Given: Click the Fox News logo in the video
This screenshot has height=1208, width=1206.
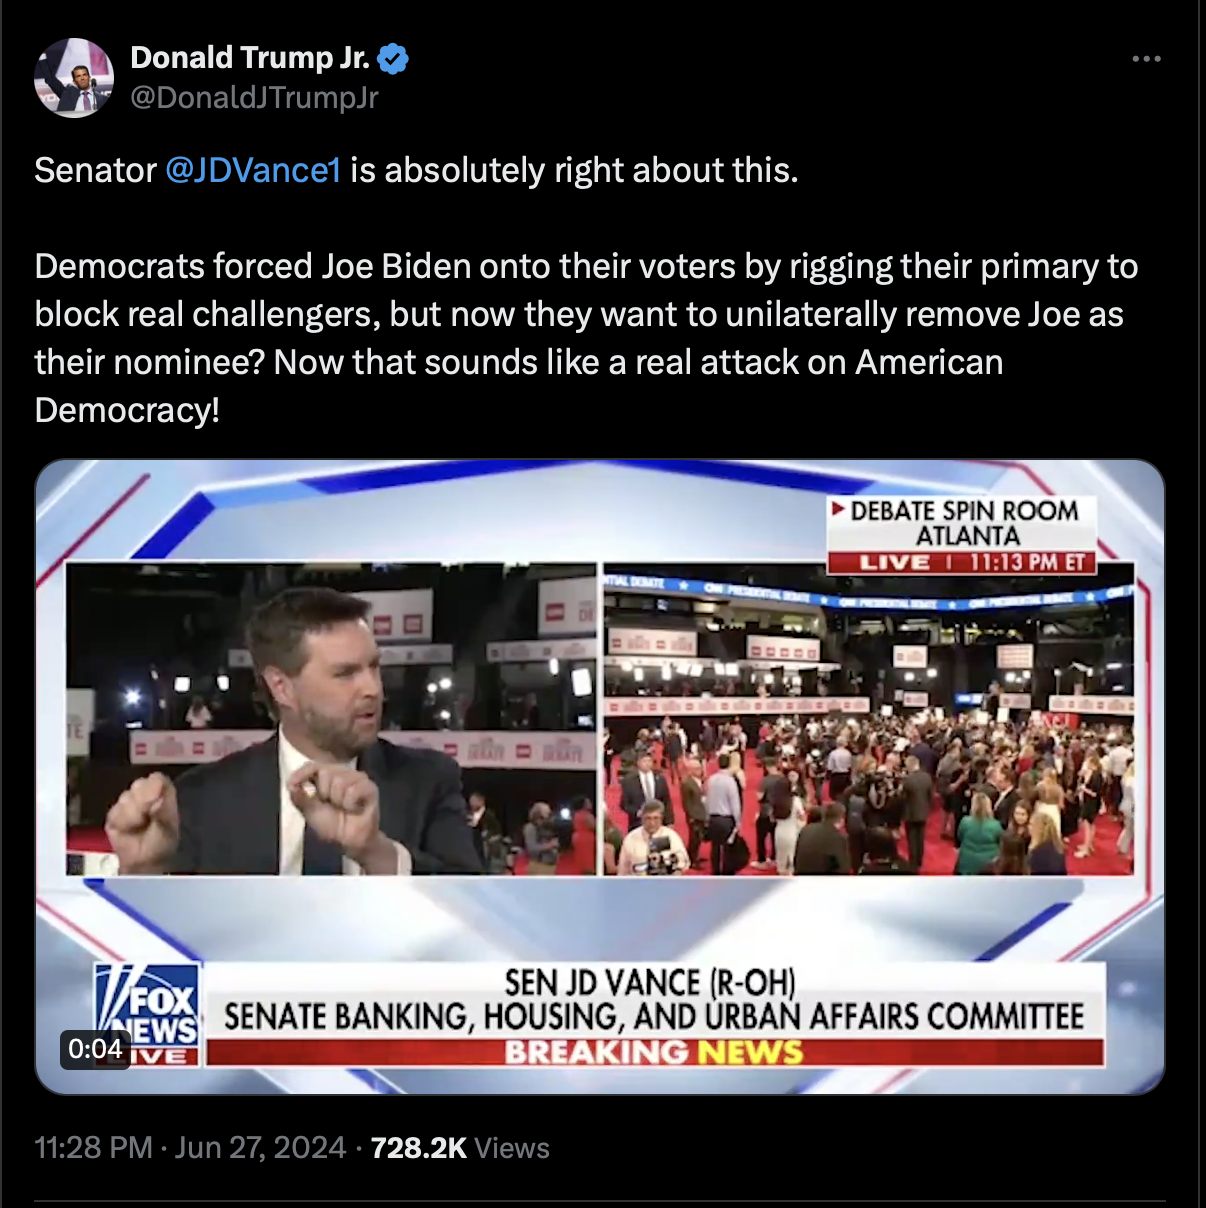Looking at the screenshot, I should pyautogui.click(x=148, y=1015).
